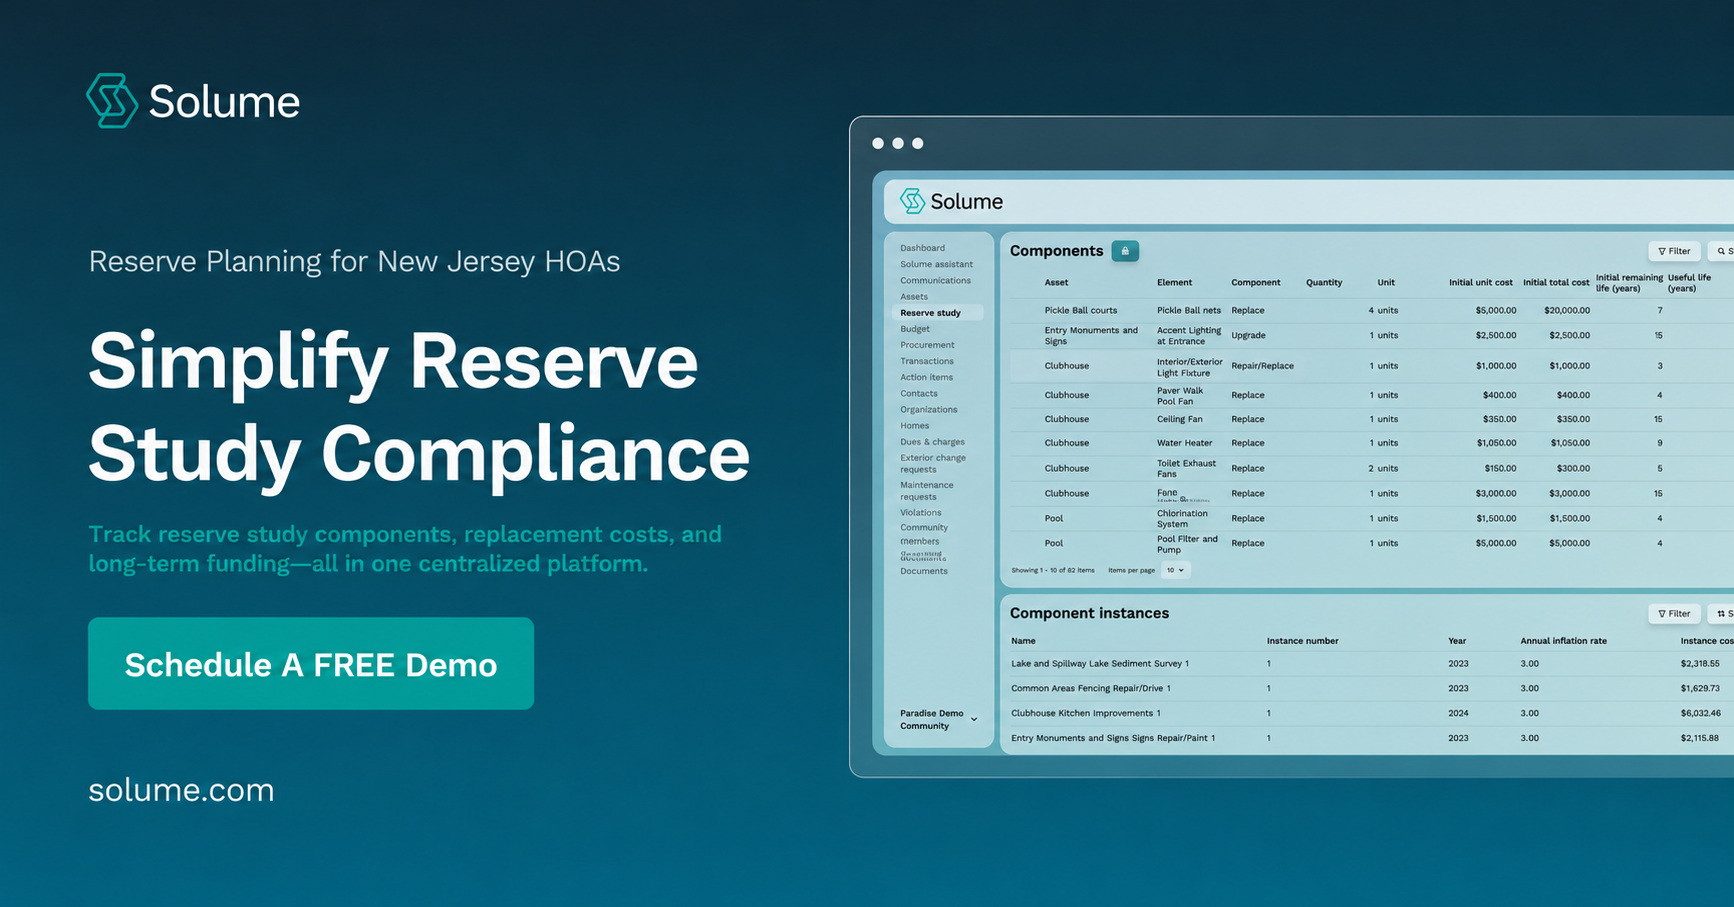Screen dimensions: 1734x907
Task: Click the Asset column header
Action: pos(1056,283)
